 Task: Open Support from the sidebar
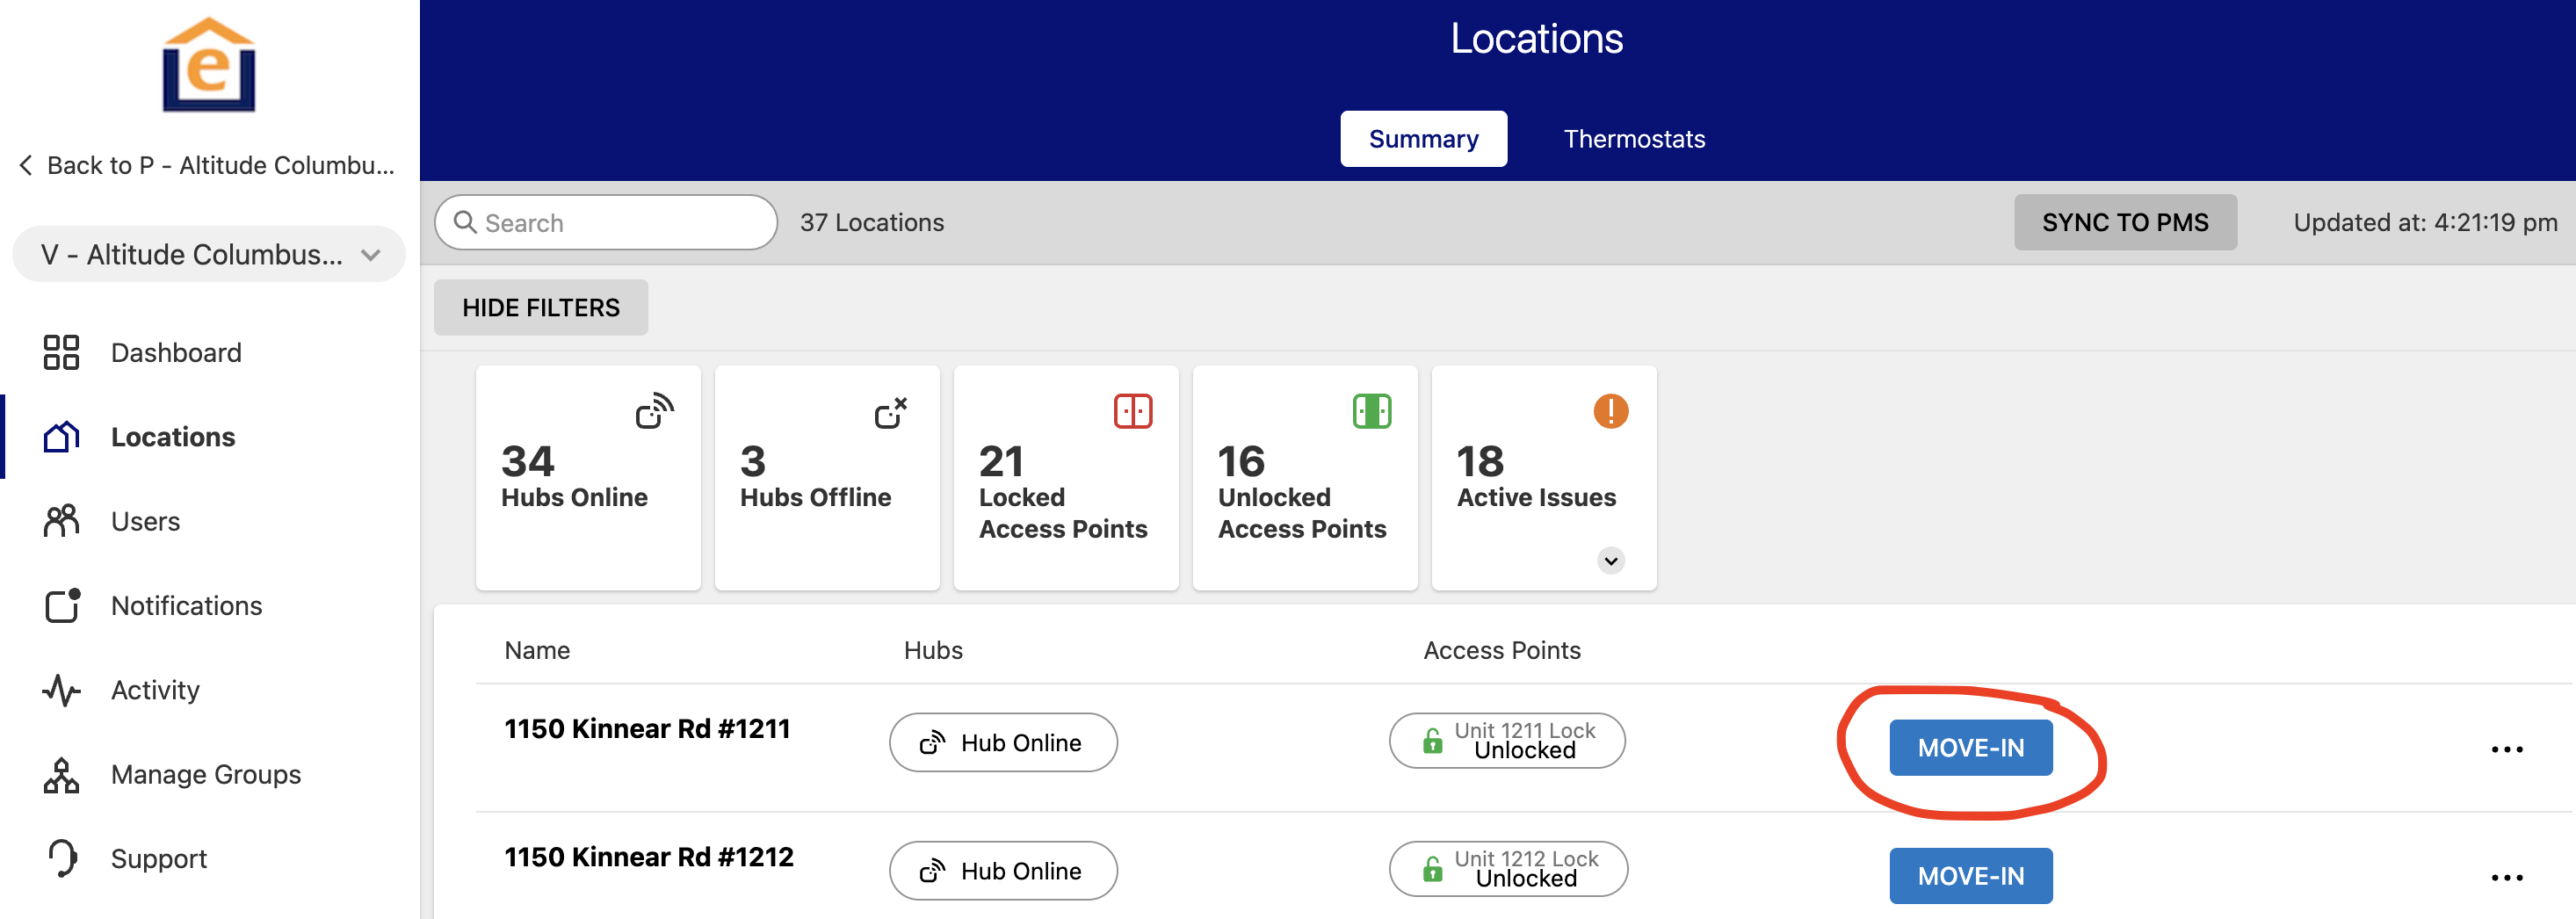coord(159,858)
